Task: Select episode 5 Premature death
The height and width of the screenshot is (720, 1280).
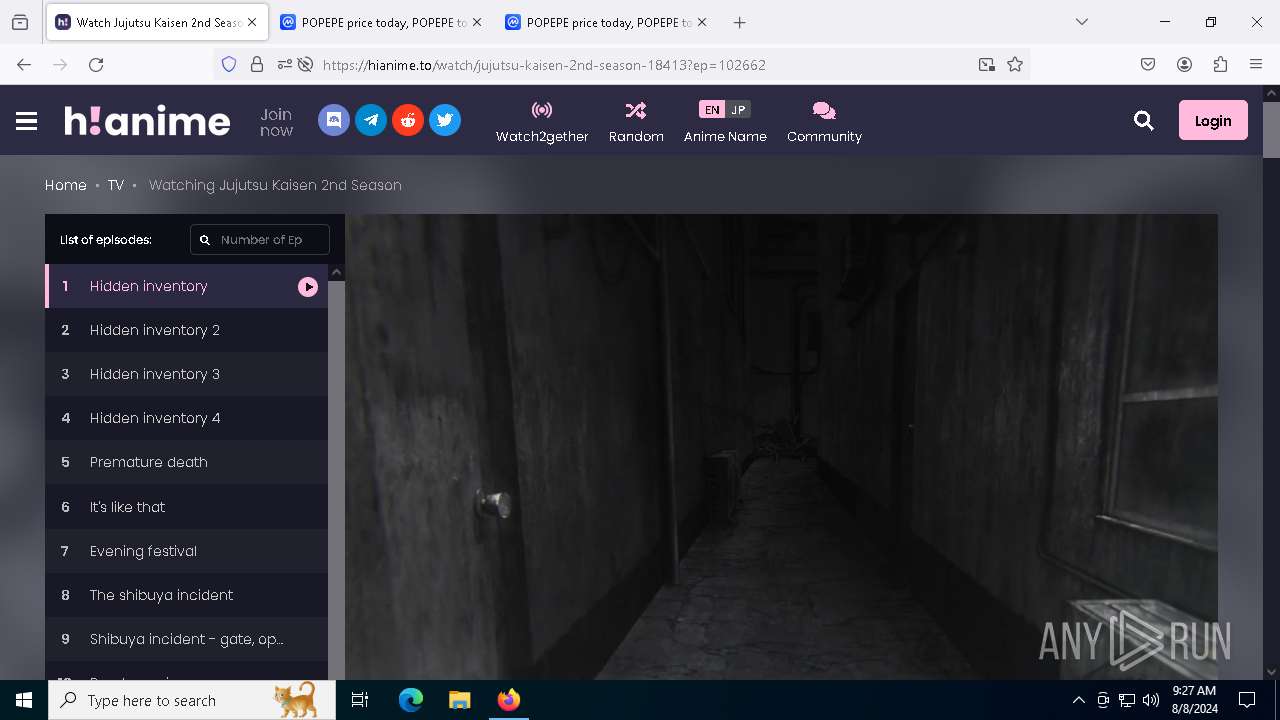Action: pos(187,462)
